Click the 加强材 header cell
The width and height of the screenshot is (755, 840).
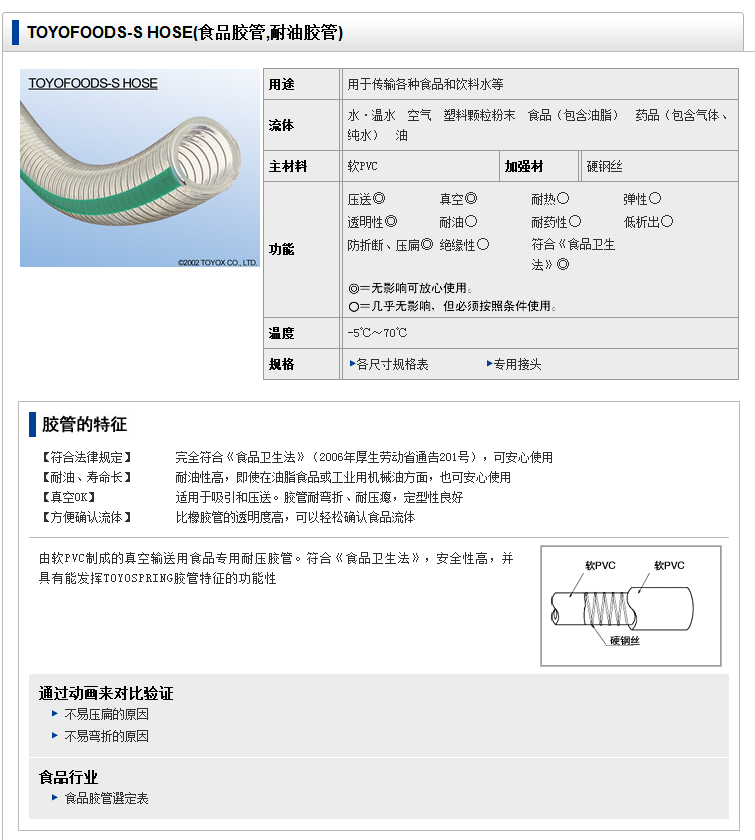click(x=539, y=167)
